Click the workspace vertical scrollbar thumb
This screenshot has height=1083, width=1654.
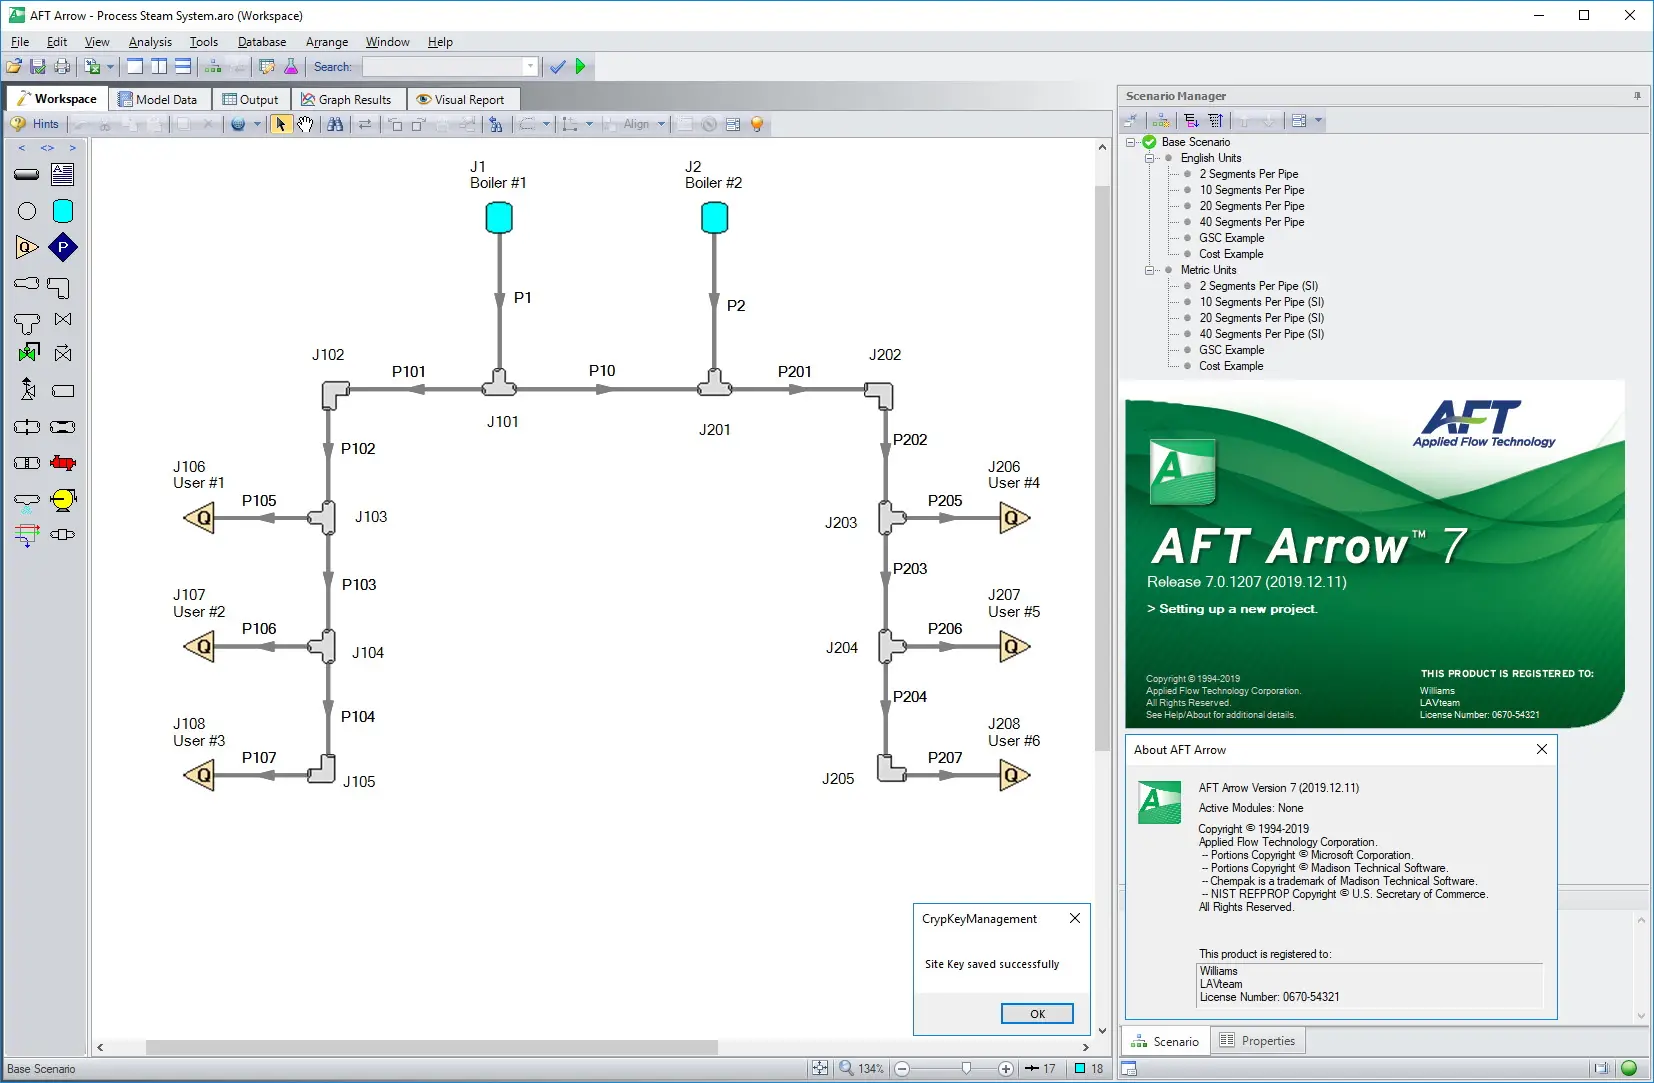1102,468
